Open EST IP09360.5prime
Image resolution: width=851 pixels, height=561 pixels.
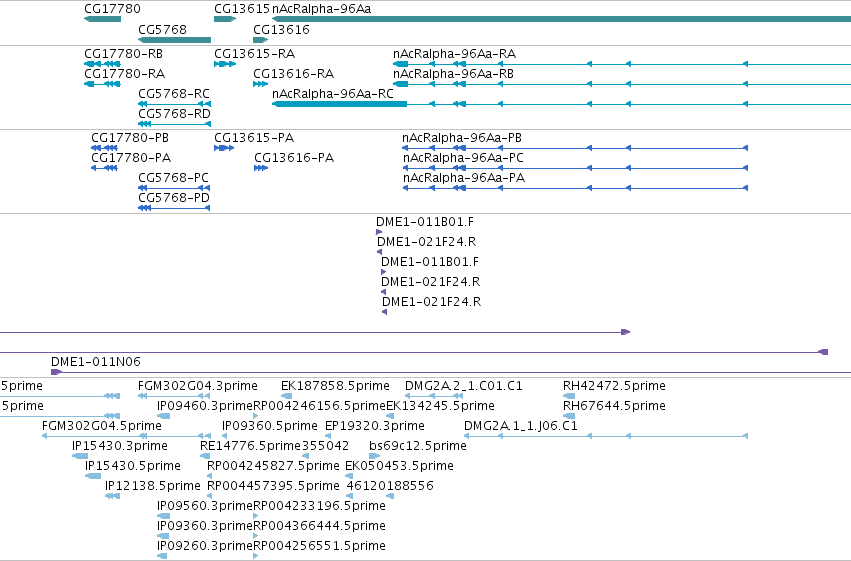click(x=270, y=426)
